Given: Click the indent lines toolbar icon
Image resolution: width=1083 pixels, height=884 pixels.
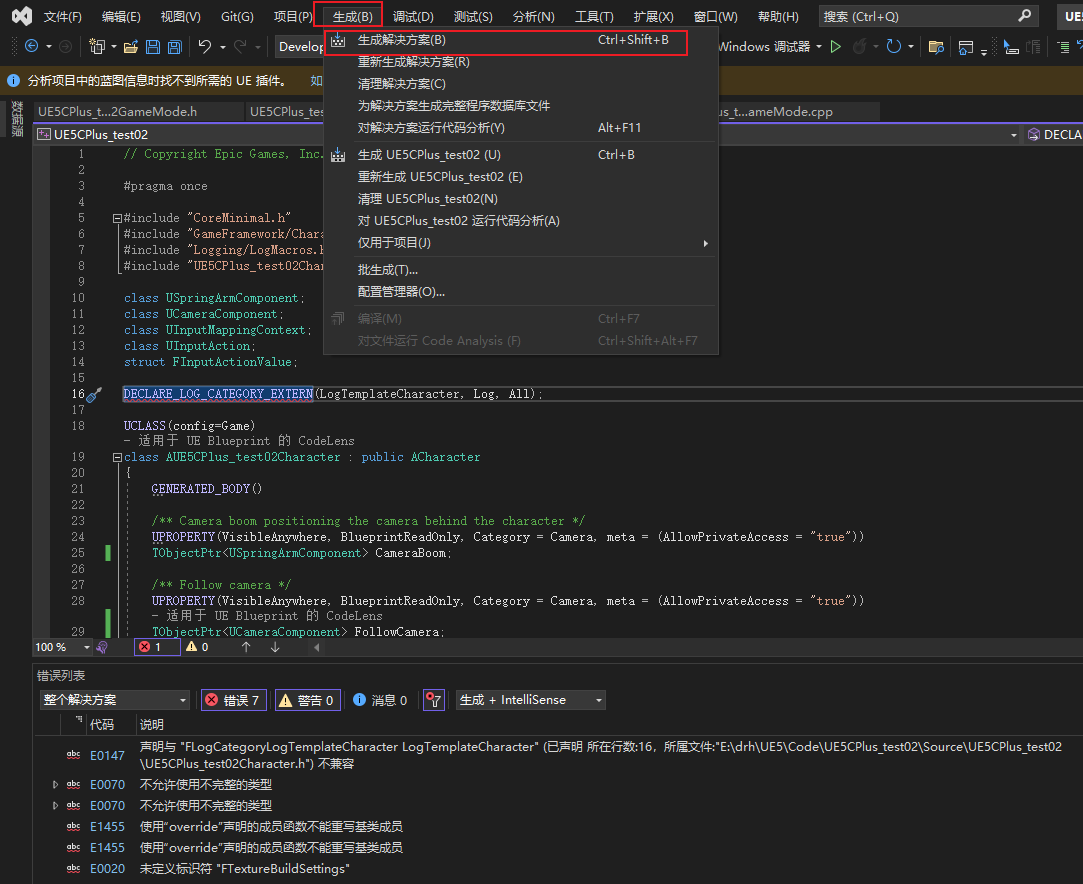Looking at the screenshot, I should (x=1063, y=47).
